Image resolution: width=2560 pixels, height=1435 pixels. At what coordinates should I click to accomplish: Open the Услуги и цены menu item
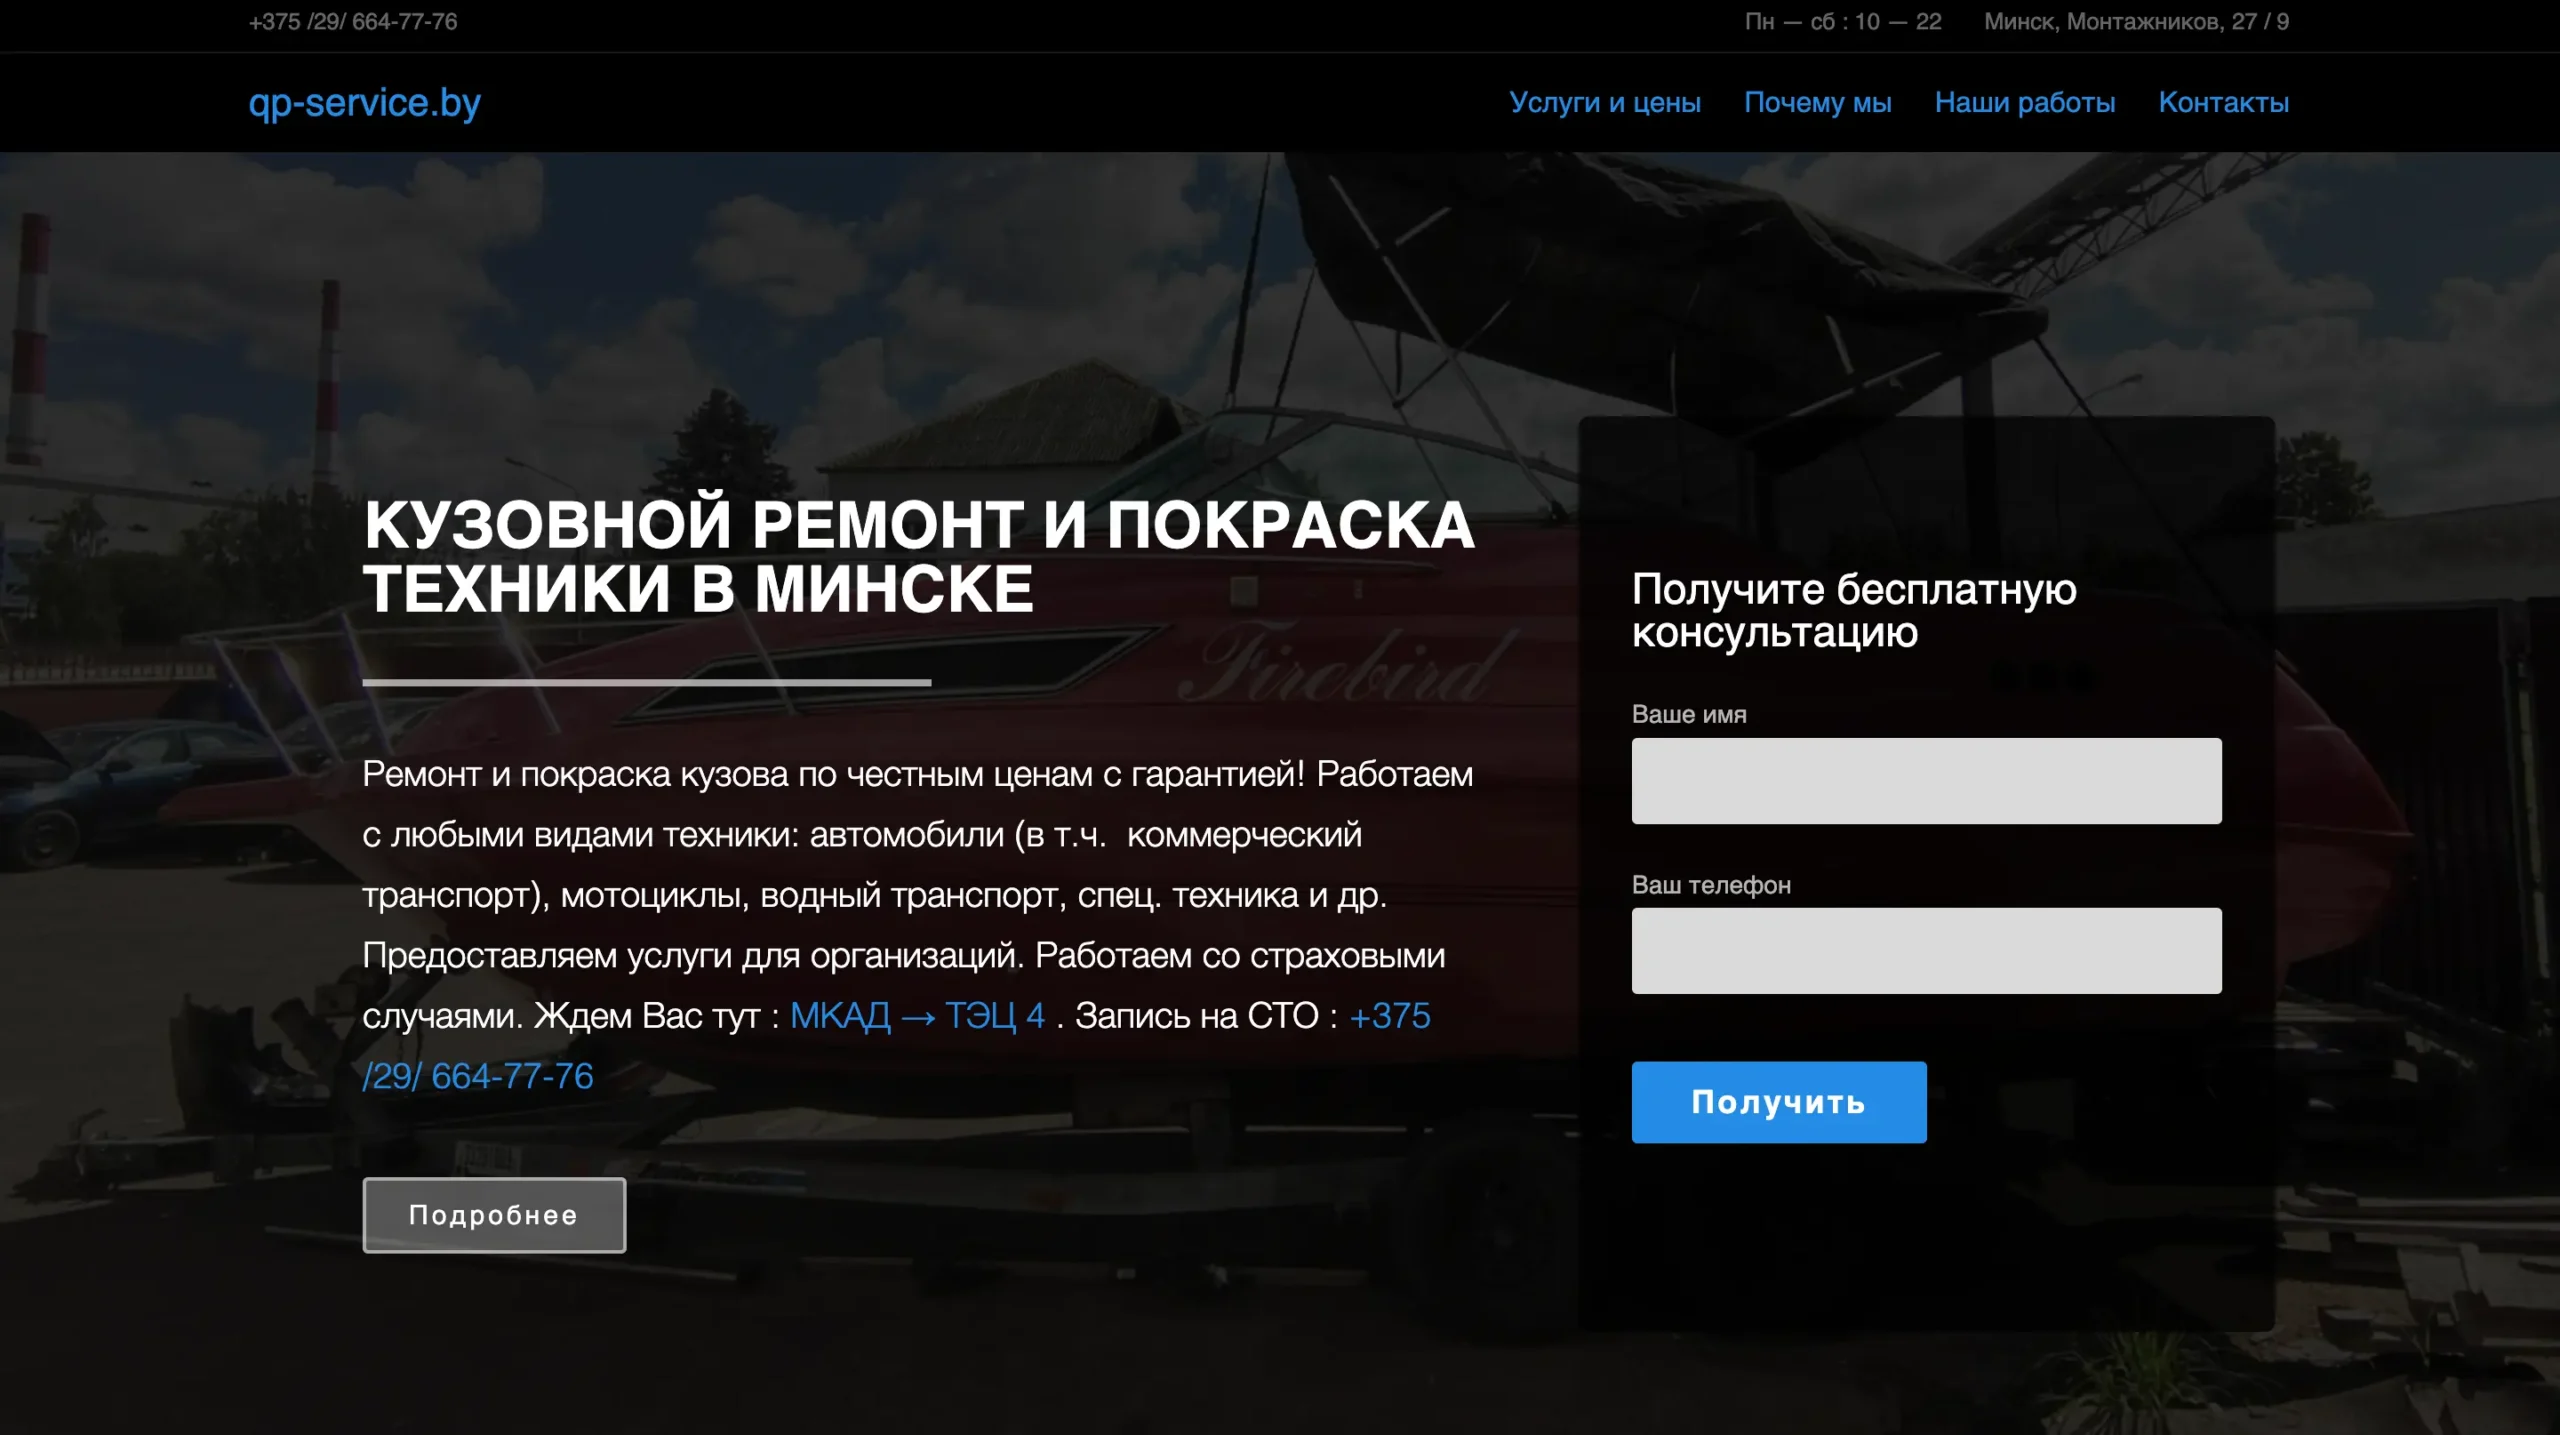[1604, 102]
